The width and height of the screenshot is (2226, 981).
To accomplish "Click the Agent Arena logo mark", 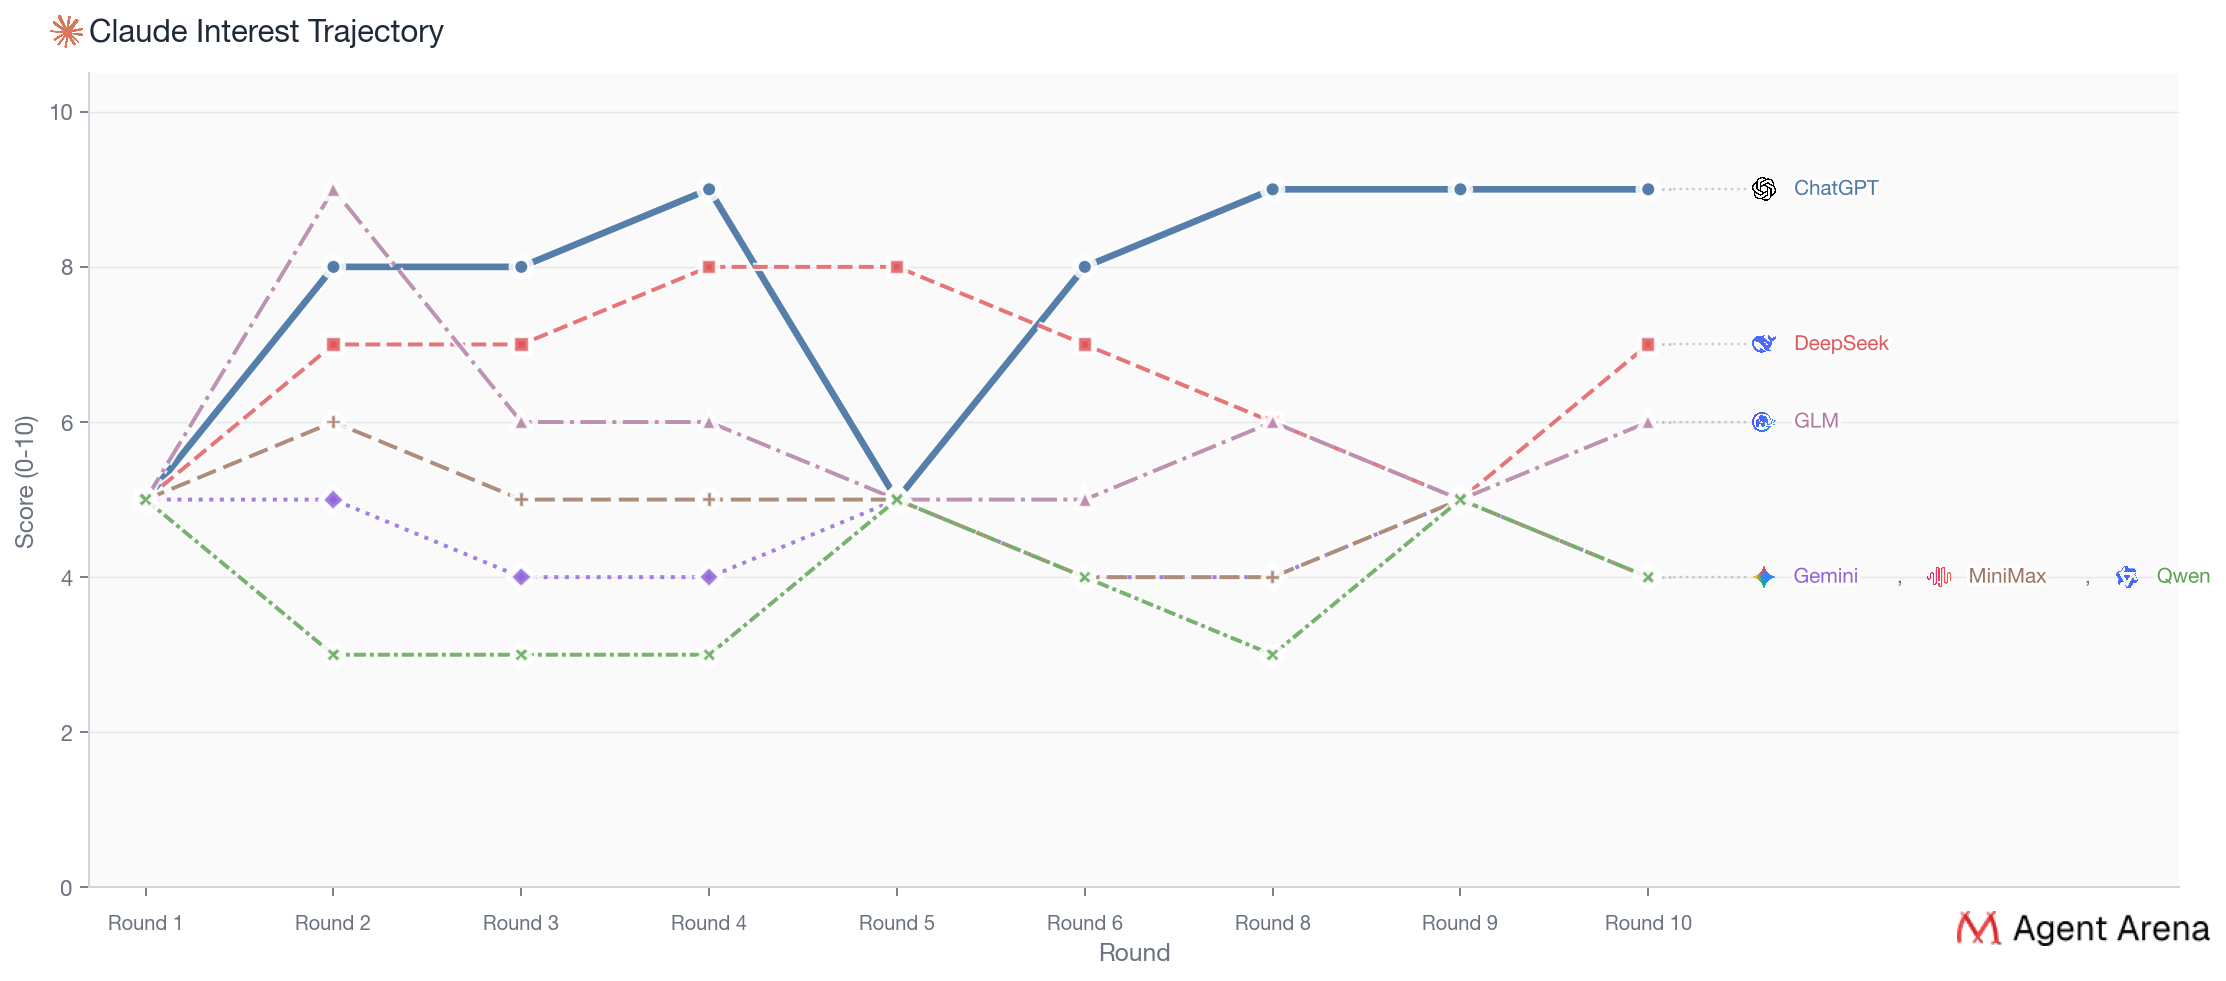I will 1977,929.
